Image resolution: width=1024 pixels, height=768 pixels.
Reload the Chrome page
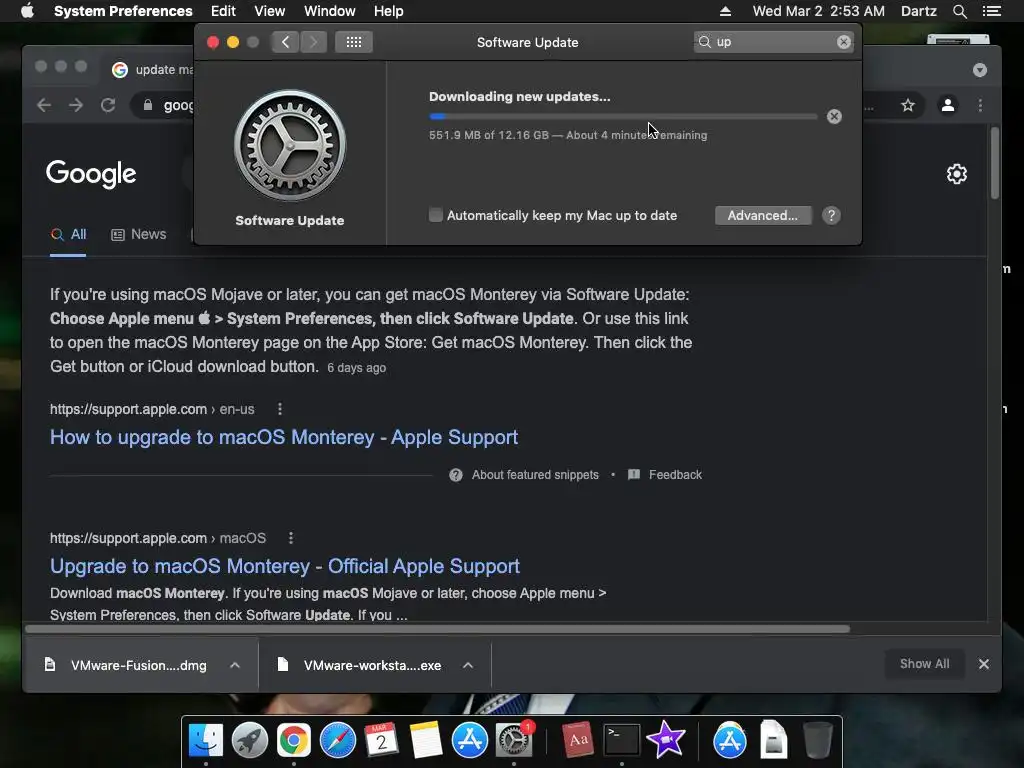click(x=108, y=105)
